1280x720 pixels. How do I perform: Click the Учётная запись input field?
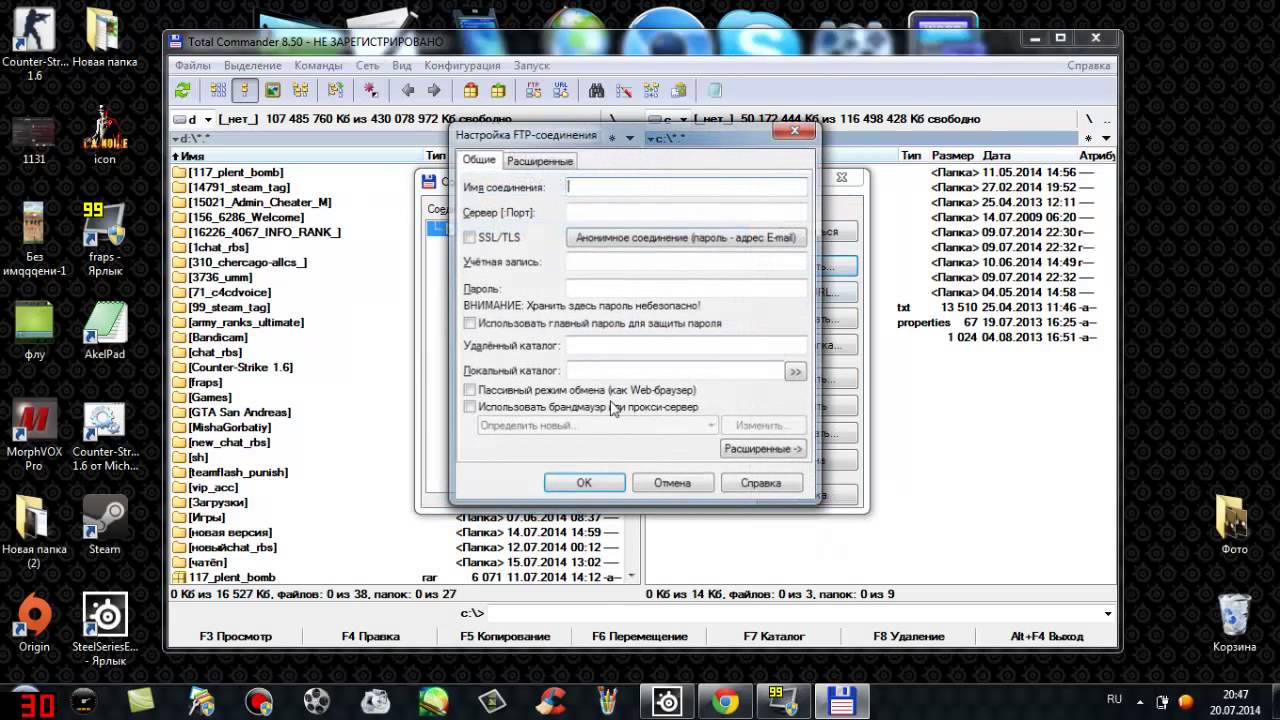[686, 262]
